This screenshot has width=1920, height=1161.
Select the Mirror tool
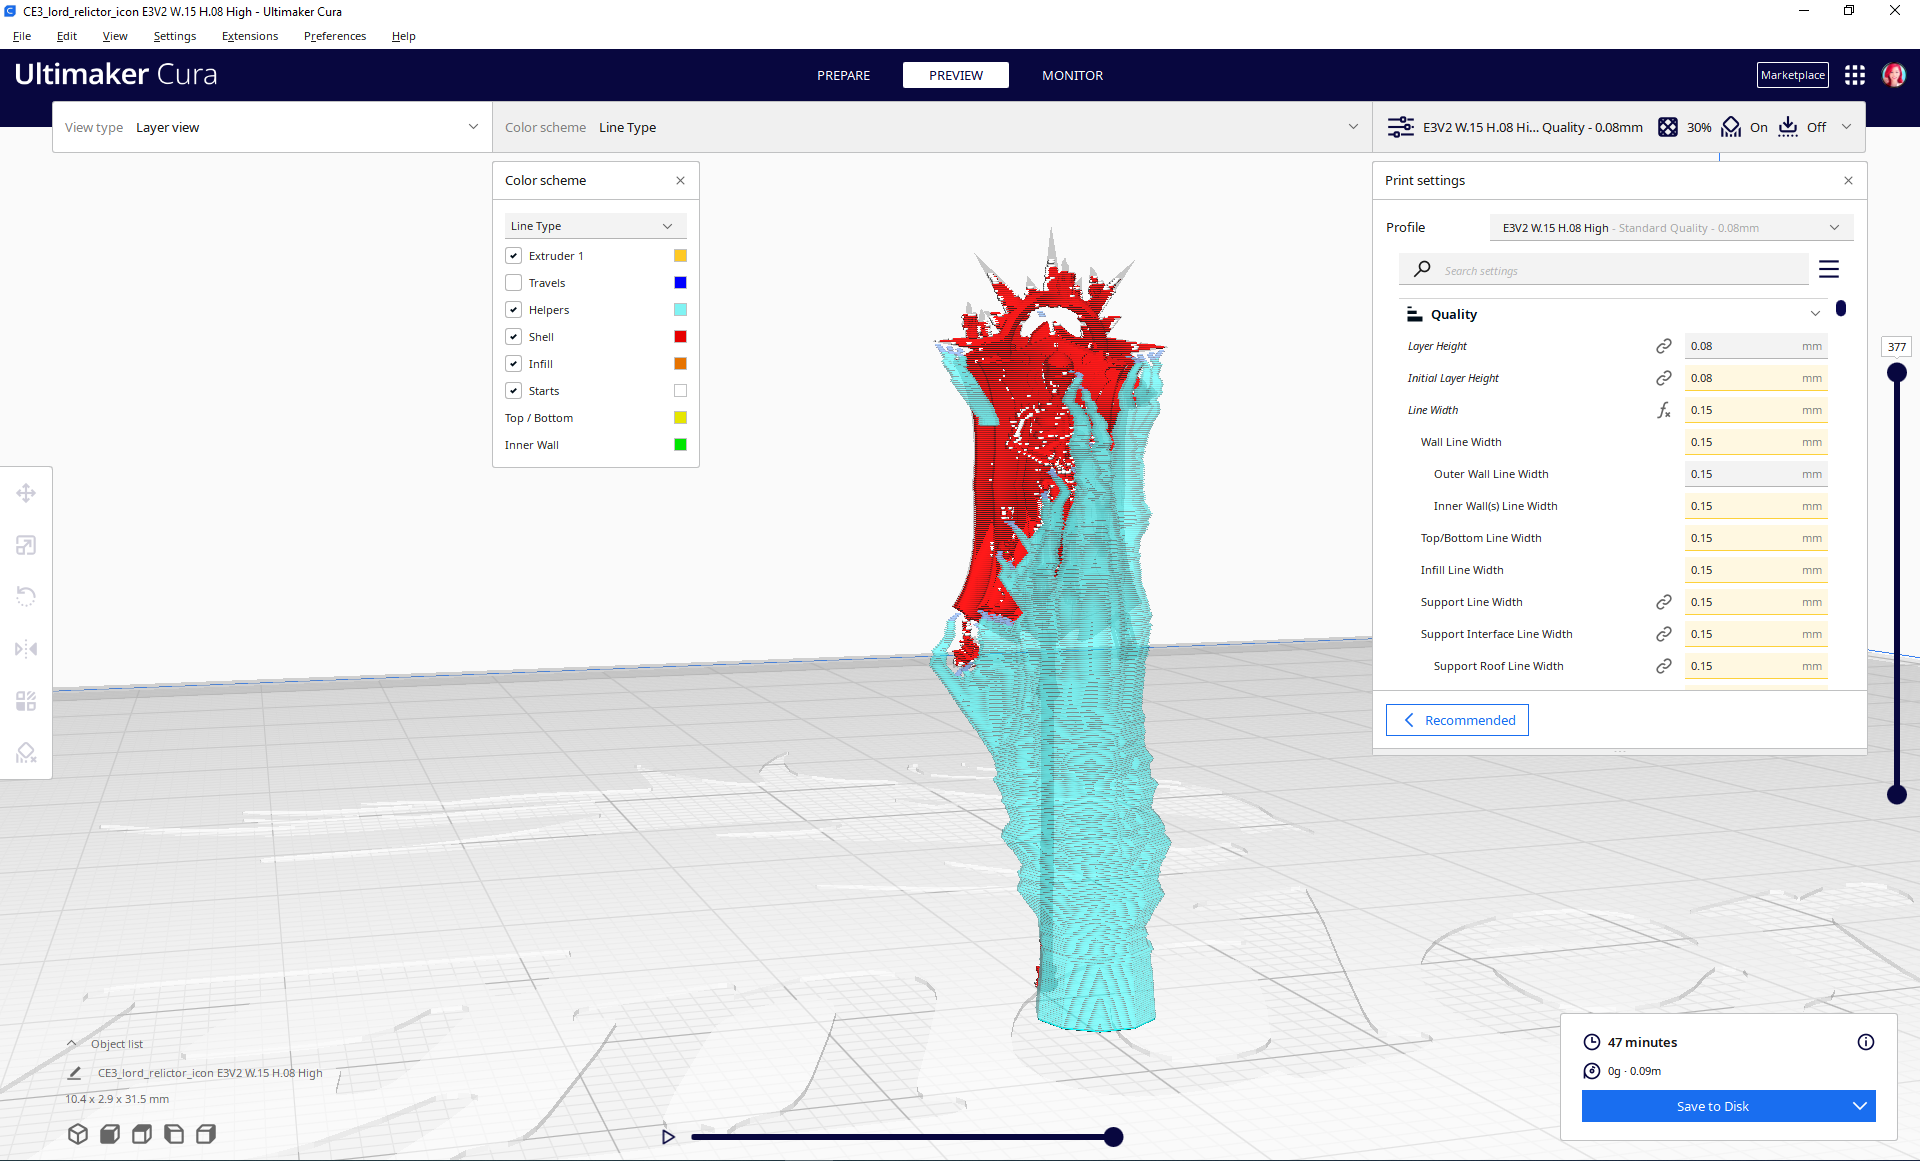point(26,648)
